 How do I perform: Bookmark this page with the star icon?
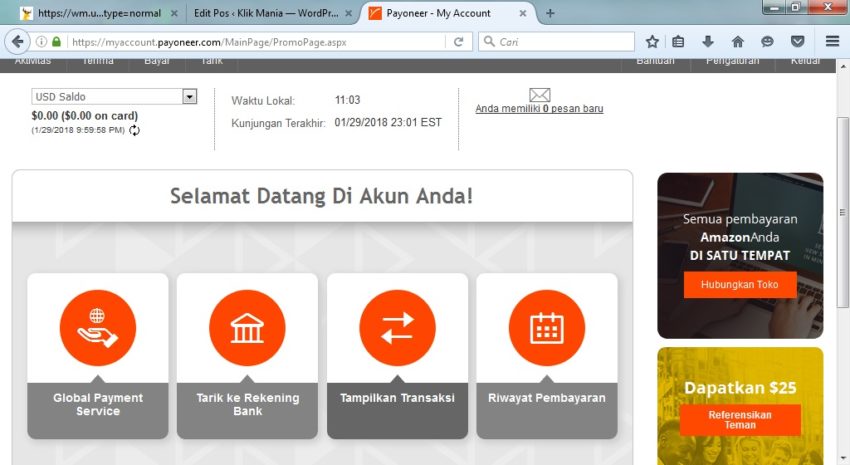coord(652,42)
